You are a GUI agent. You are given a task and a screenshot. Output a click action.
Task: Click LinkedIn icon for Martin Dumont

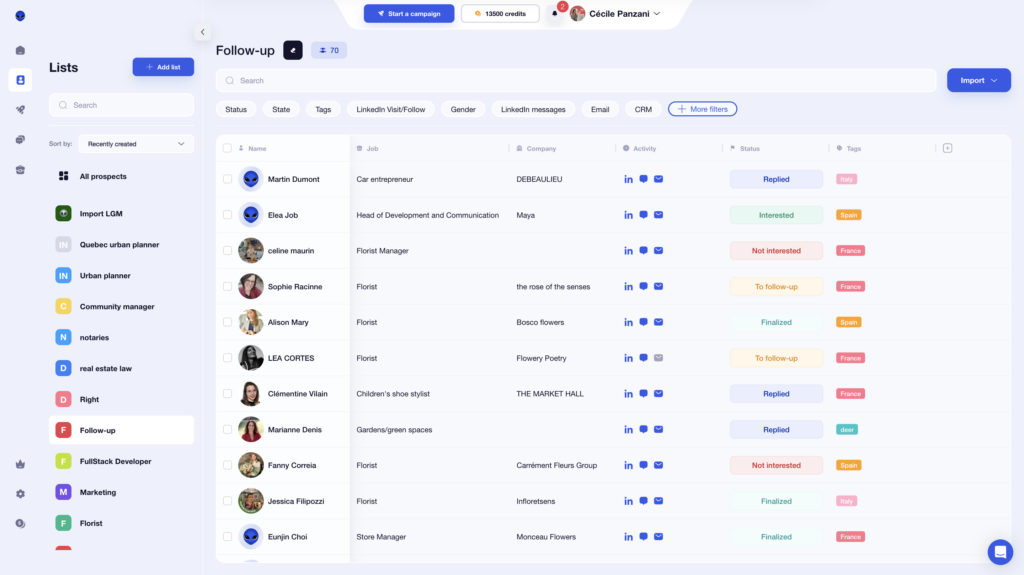coord(628,180)
